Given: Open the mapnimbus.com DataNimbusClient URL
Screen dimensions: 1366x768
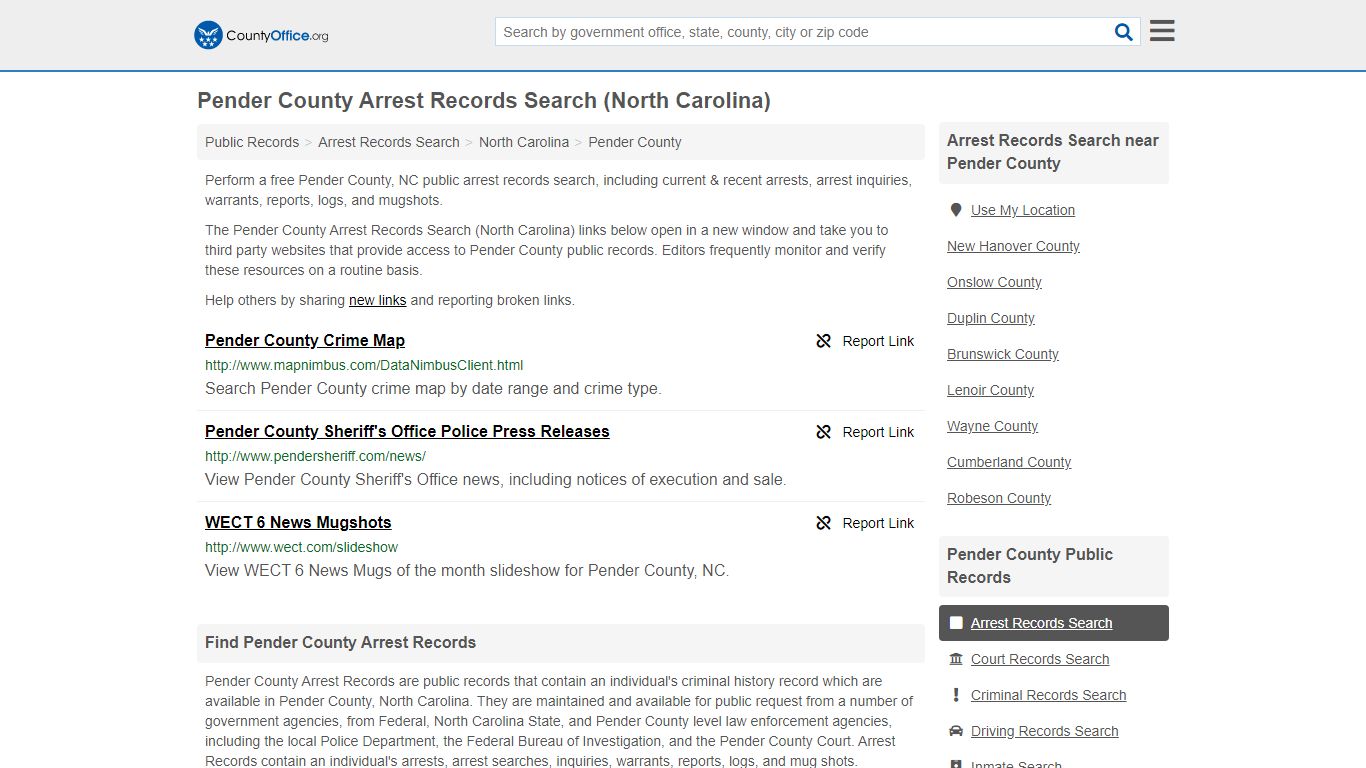Looking at the screenshot, I should [364, 365].
